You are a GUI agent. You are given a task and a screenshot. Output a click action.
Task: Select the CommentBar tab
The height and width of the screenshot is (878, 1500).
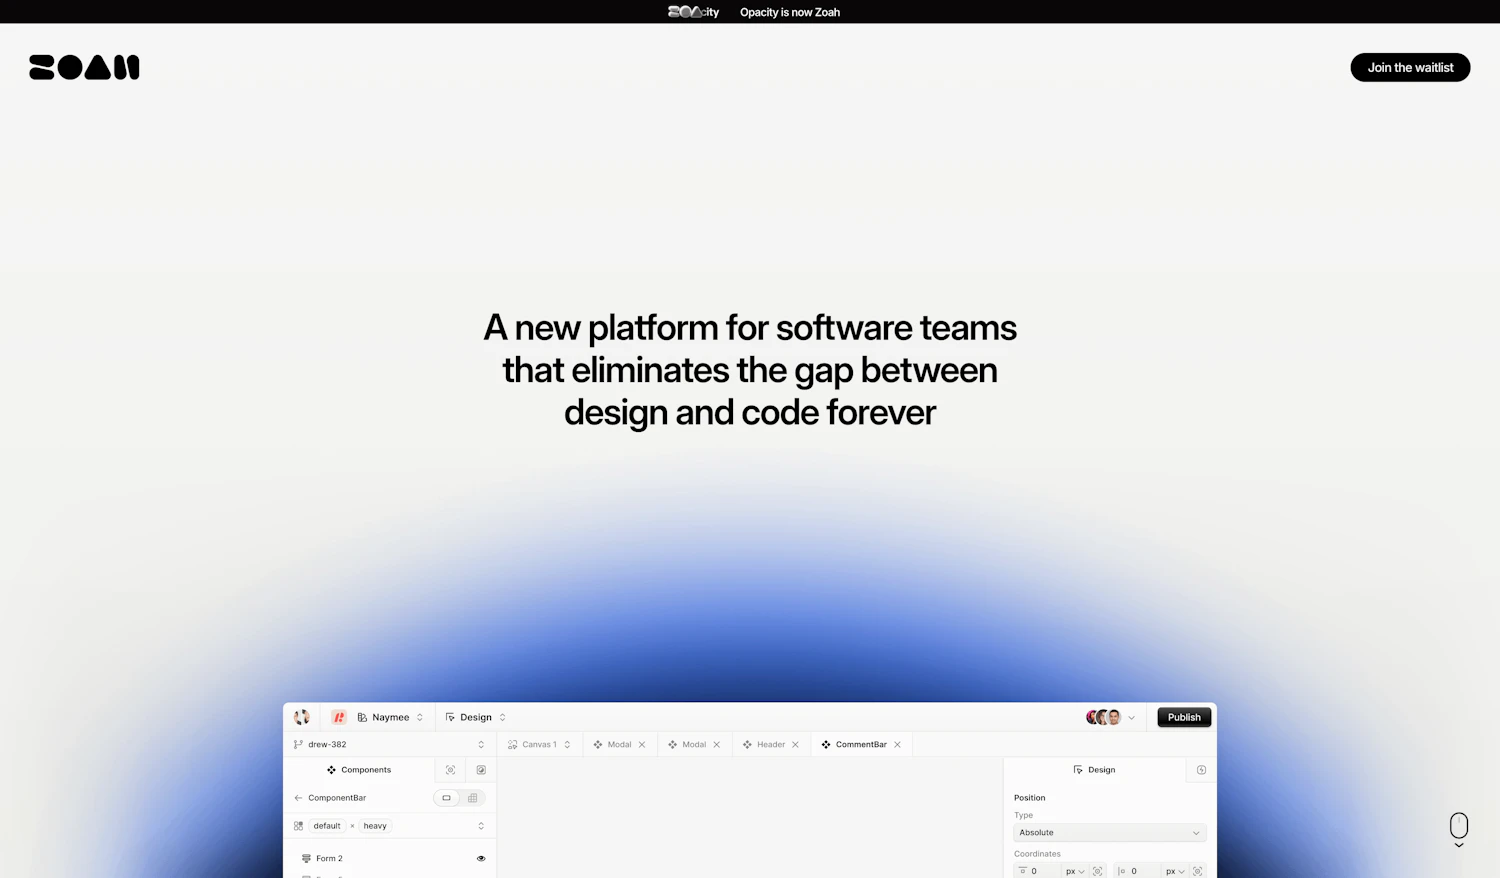tap(861, 744)
